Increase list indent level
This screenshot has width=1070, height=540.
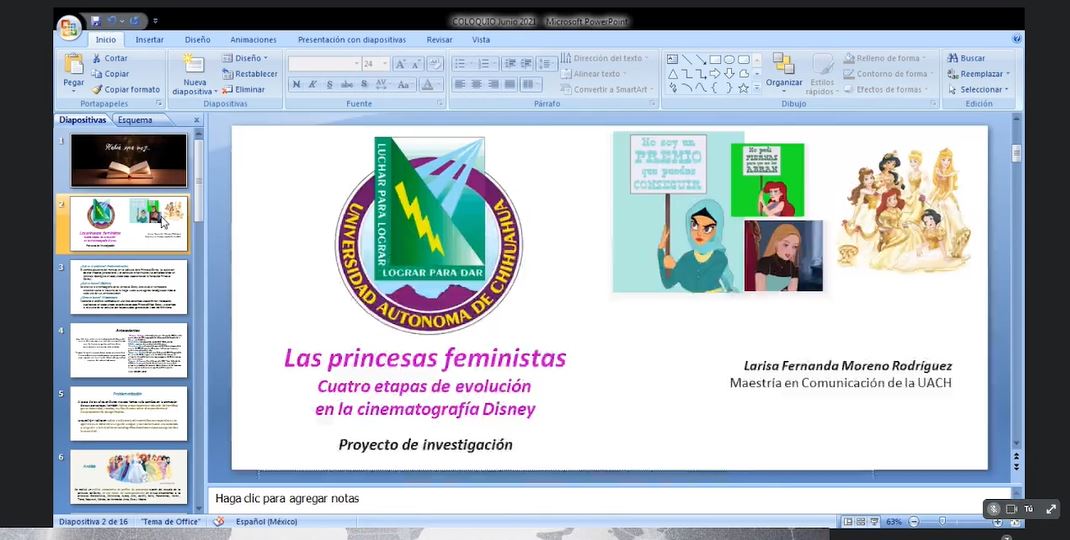526,63
